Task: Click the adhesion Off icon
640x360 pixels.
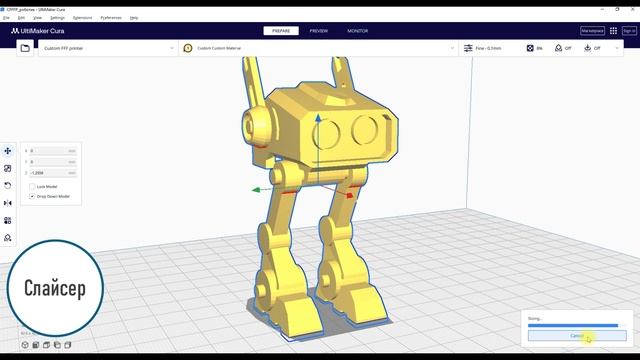Action: click(x=587, y=48)
